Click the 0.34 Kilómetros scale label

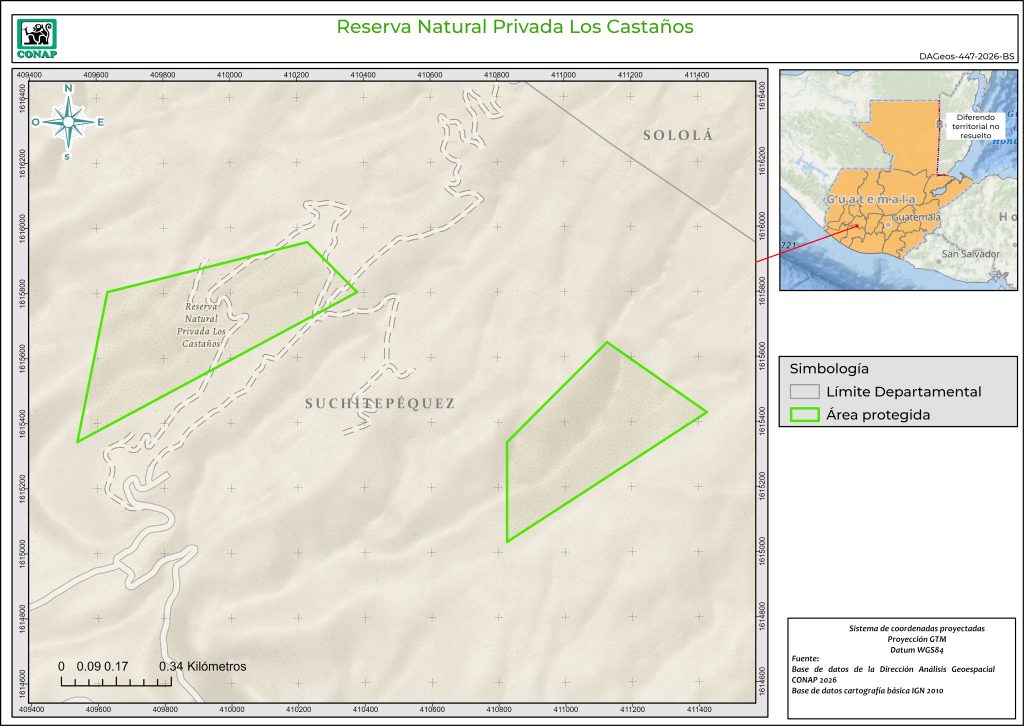202,666
